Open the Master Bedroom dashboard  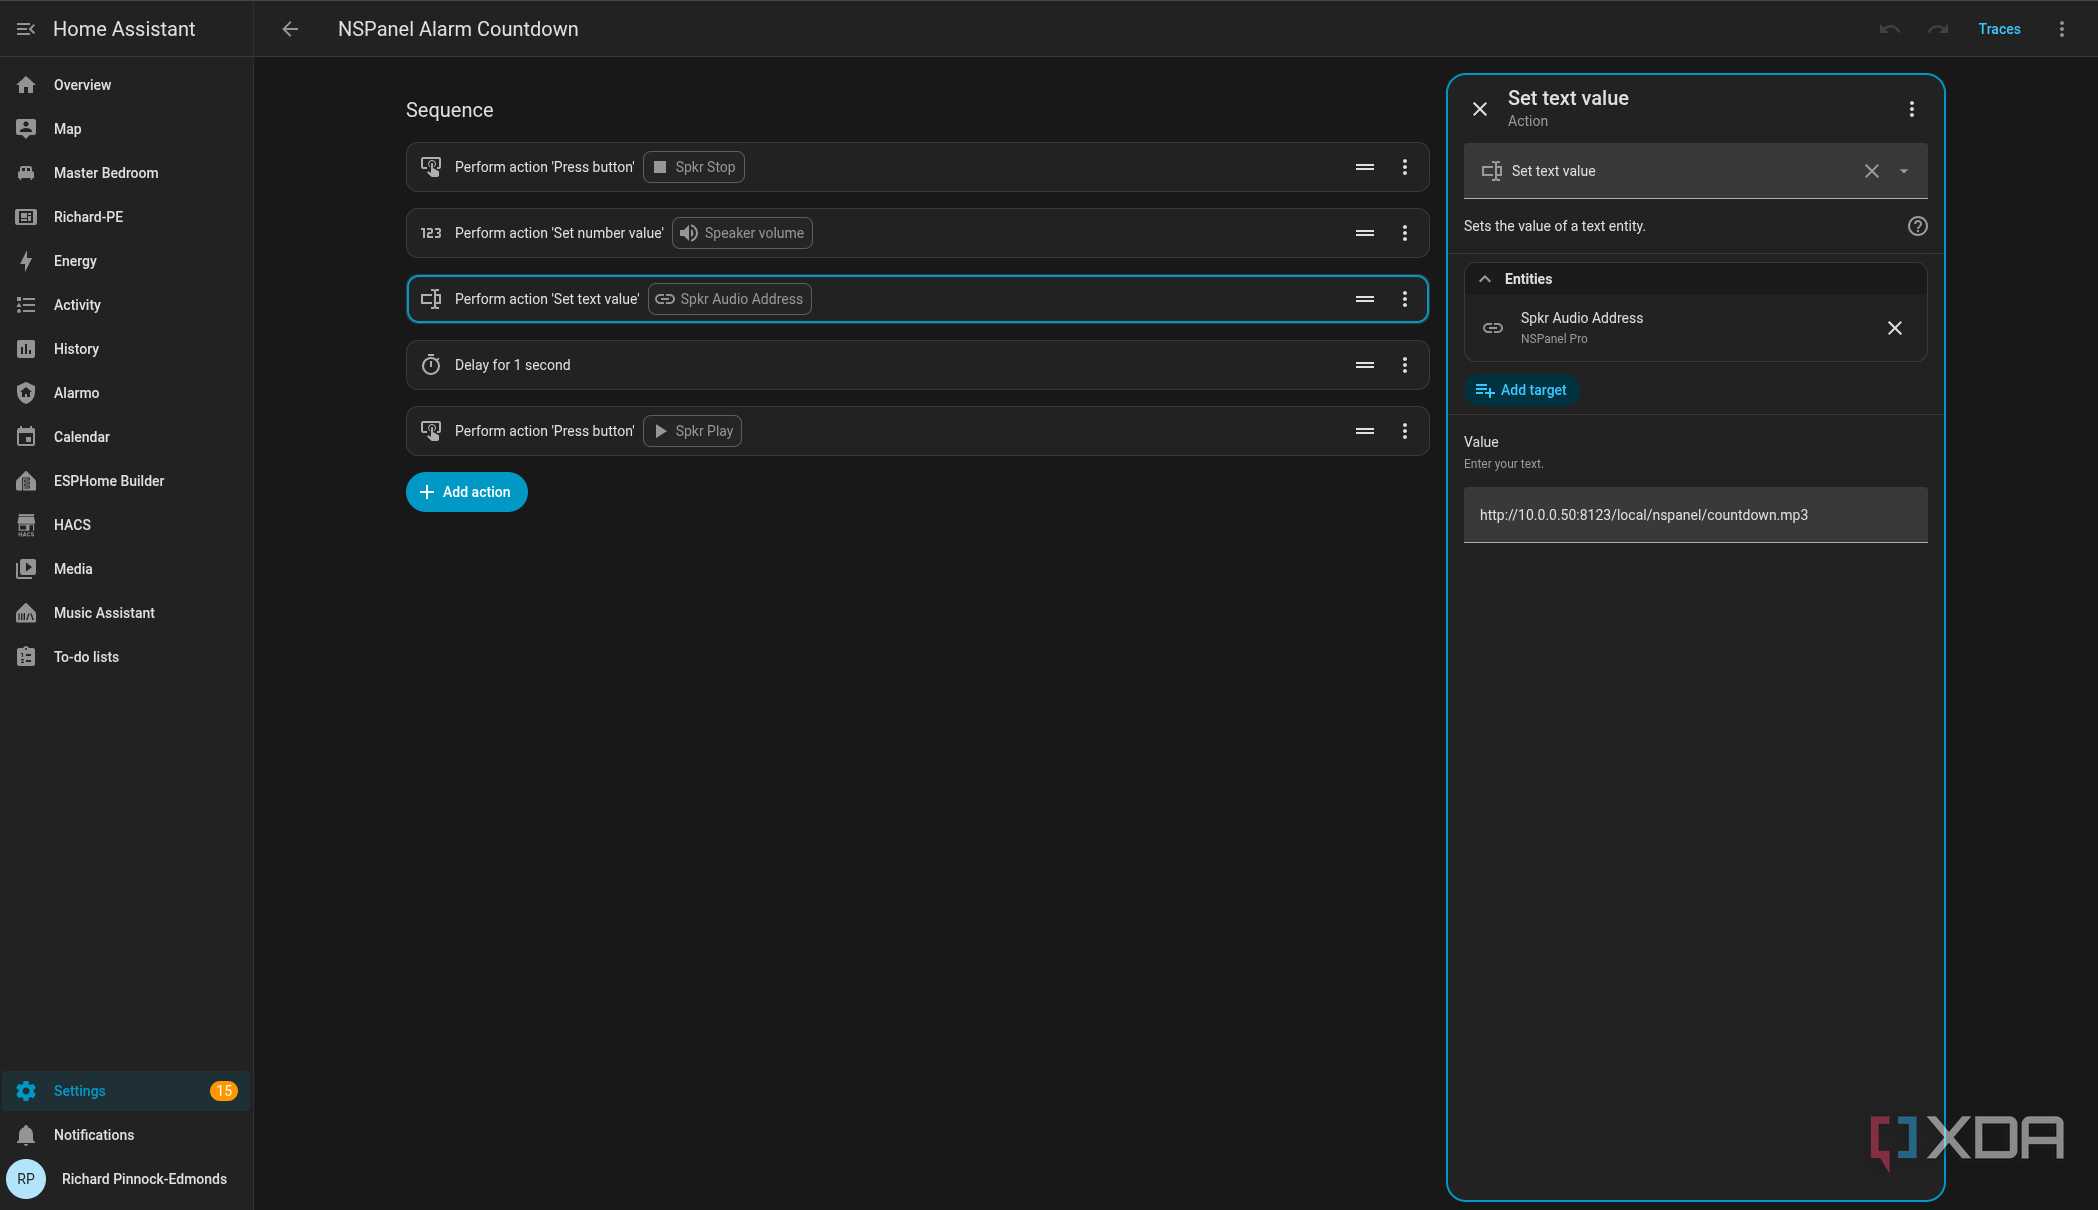pos(126,173)
